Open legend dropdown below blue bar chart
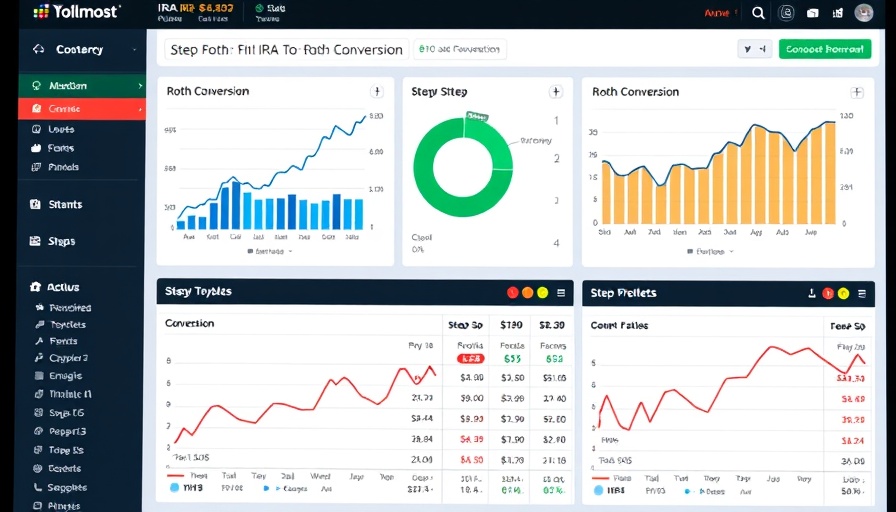Viewport: 896px width, 512px height. click(270, 252)
